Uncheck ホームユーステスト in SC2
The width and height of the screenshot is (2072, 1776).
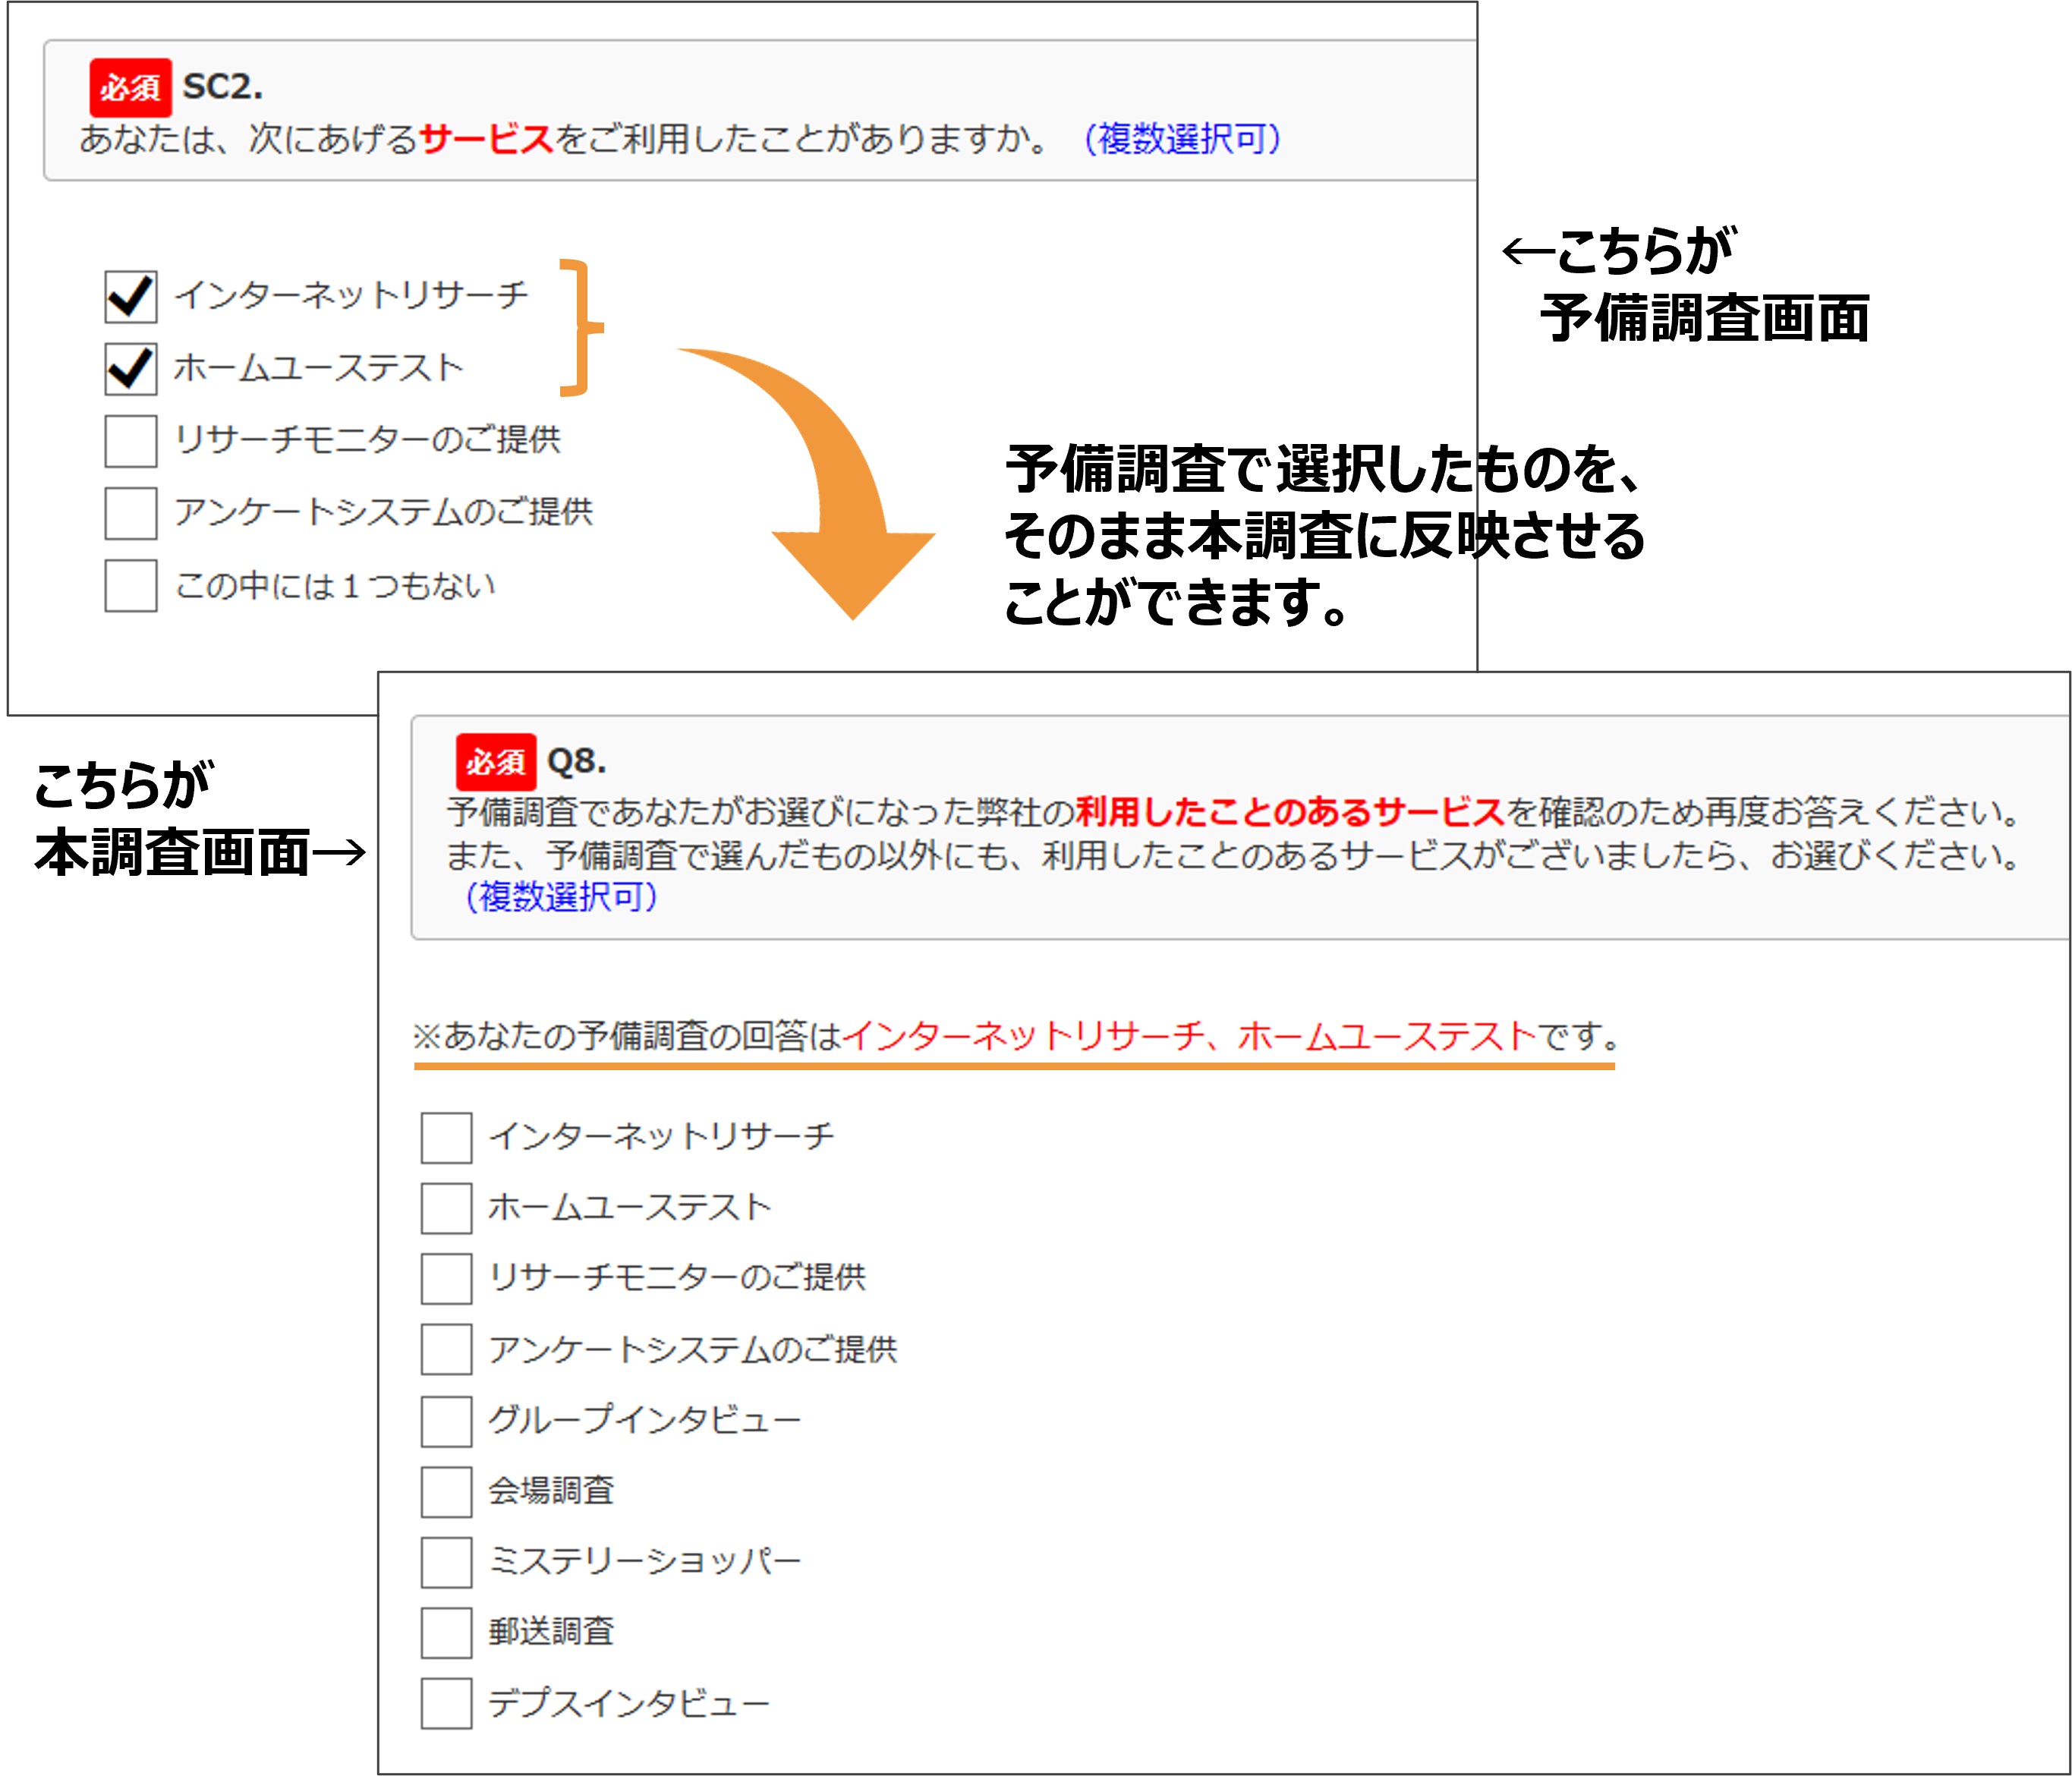(130, 369)
